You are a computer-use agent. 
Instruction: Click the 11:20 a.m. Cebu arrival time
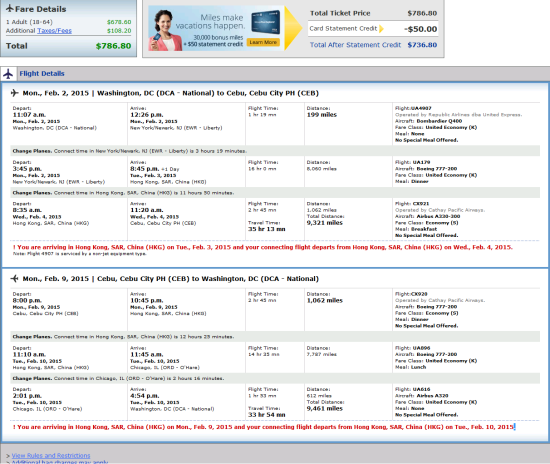click(x=146, y=210)
